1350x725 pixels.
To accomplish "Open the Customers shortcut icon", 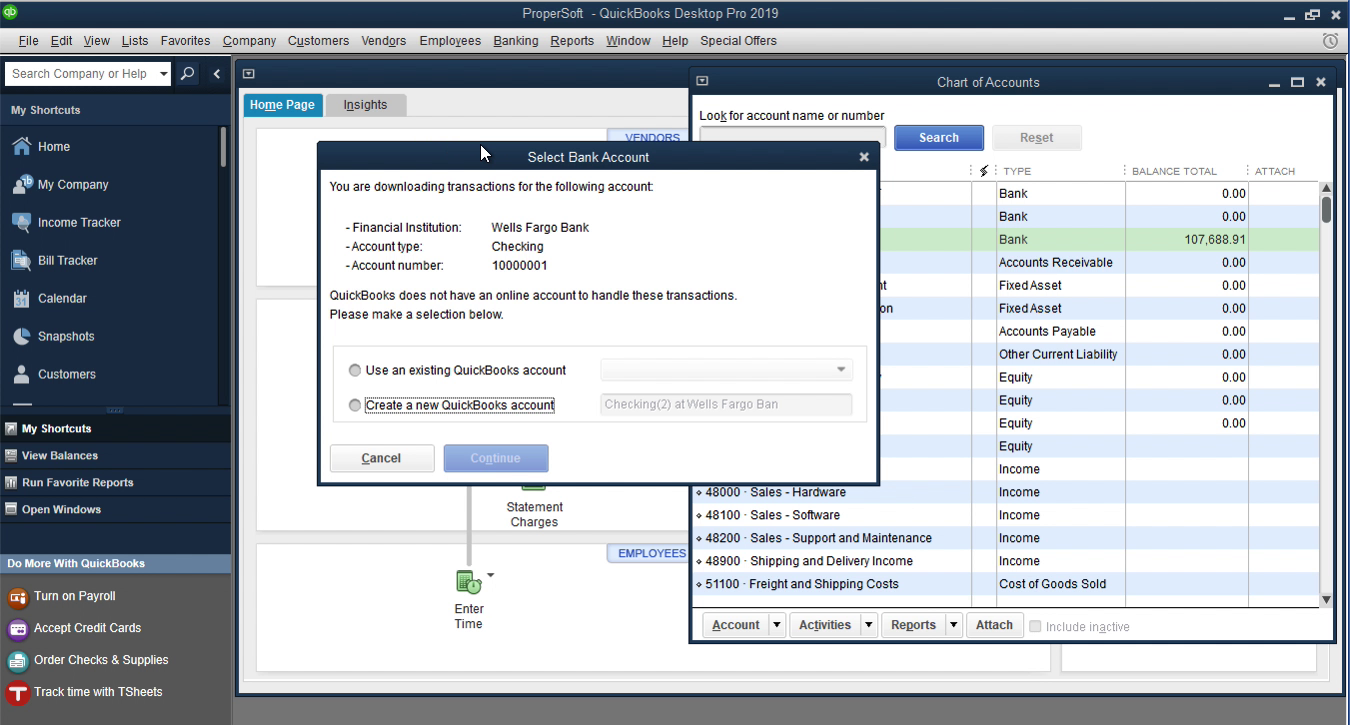I will (21, 374).
